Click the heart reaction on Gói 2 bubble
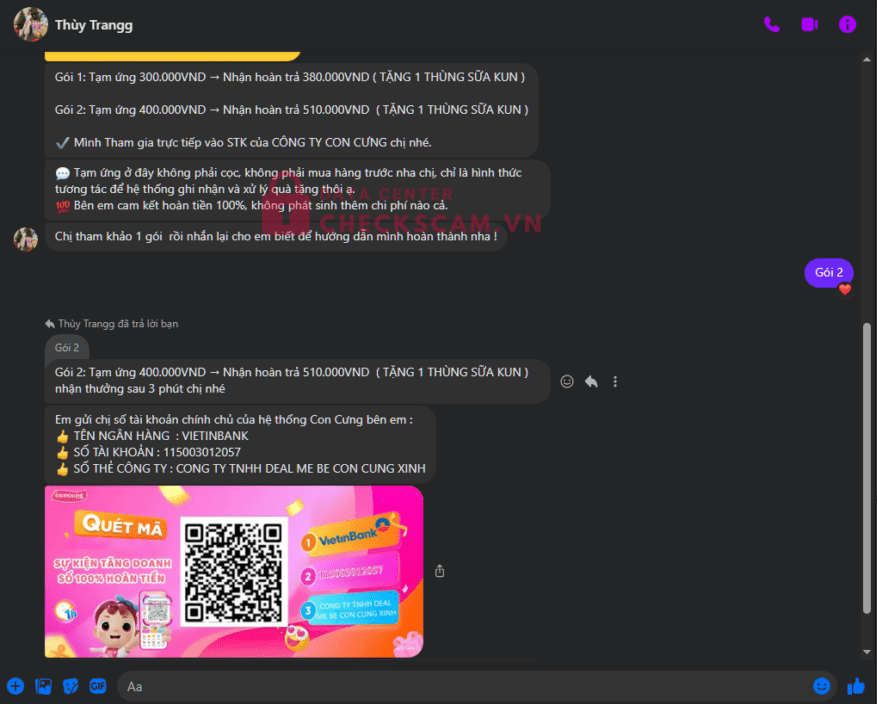Image resolution: width=877 pixels, height=704 pixels. [x=845, y=289]
